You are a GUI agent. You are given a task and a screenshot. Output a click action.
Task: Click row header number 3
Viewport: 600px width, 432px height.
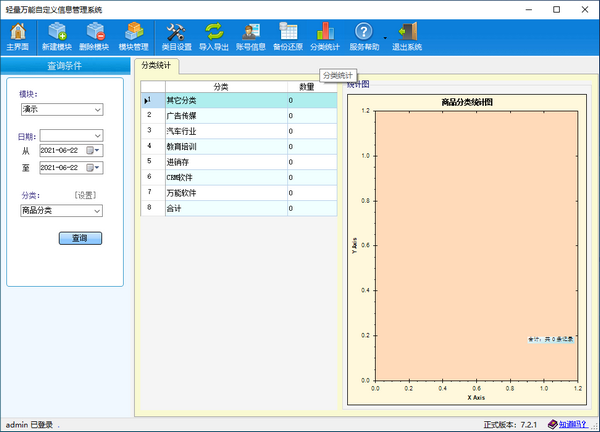point(153,131)
